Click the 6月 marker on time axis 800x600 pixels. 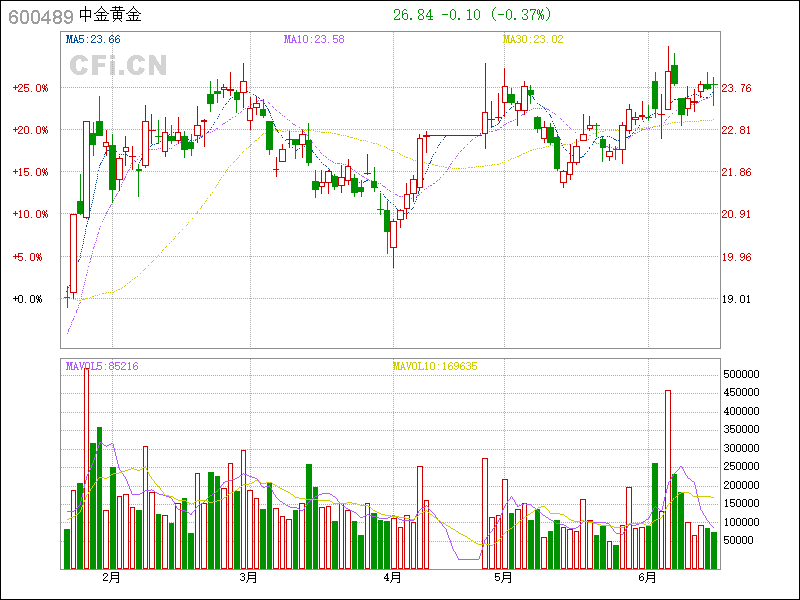(647, 578)
